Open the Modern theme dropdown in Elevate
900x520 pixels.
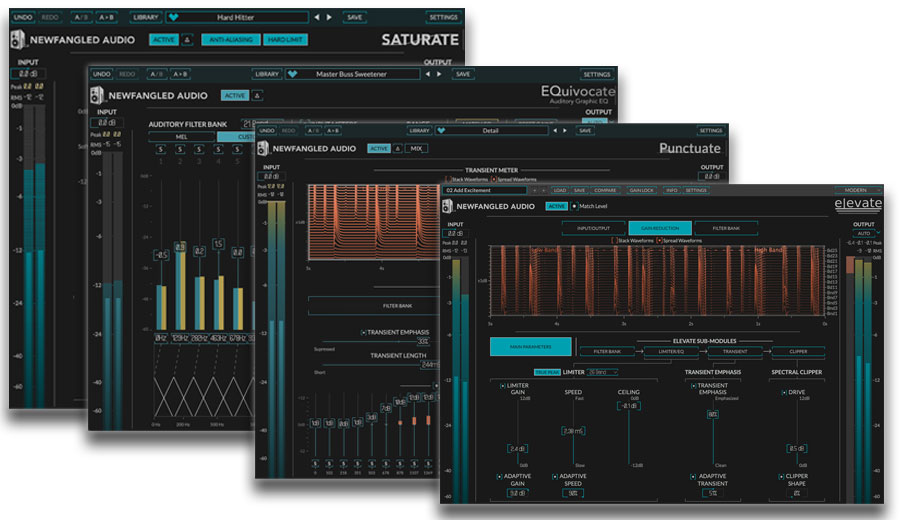tap(859, 190)
